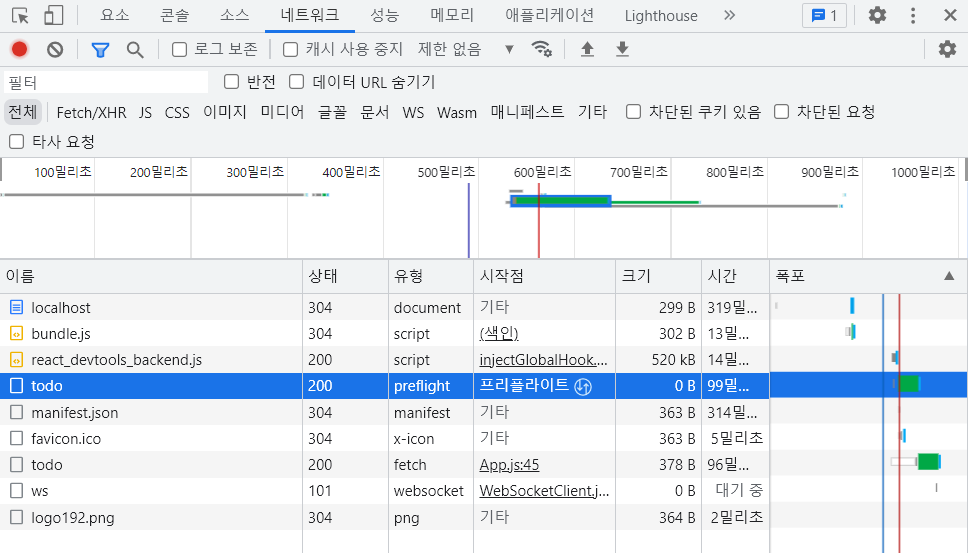The image size is (968, 553).
Task: Check the 타사 요청 checkbox
Action: pyautogui.click(x=17, y=142)
